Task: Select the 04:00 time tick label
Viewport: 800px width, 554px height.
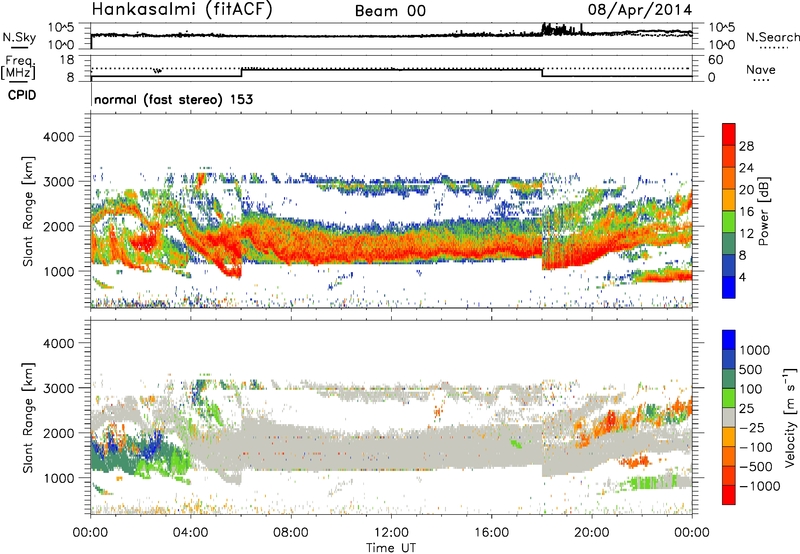Action: 190,533
